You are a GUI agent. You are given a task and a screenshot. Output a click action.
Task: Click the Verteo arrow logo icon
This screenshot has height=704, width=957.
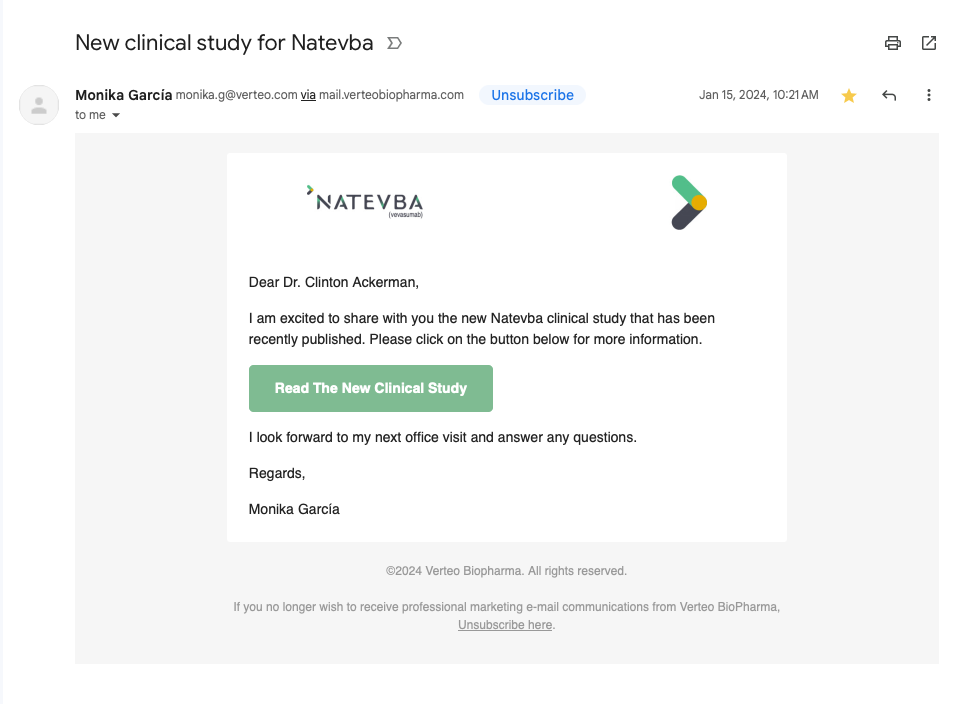pyautogui.click(x=688, y=202)
